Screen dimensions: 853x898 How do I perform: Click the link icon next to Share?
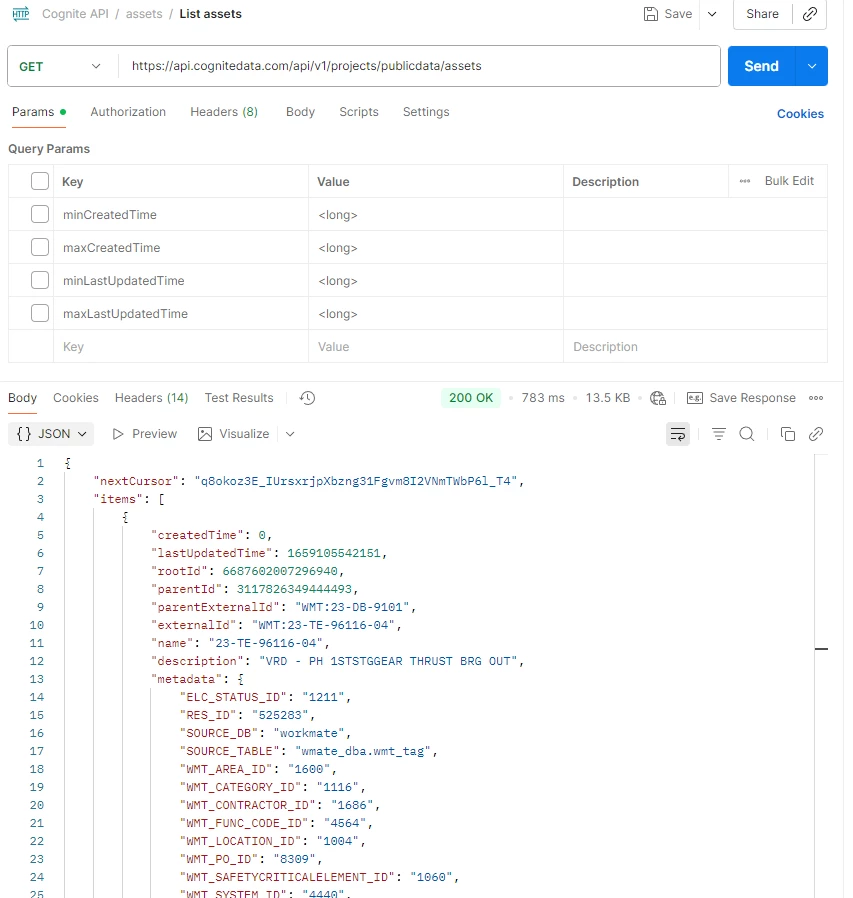click(810, 14)
